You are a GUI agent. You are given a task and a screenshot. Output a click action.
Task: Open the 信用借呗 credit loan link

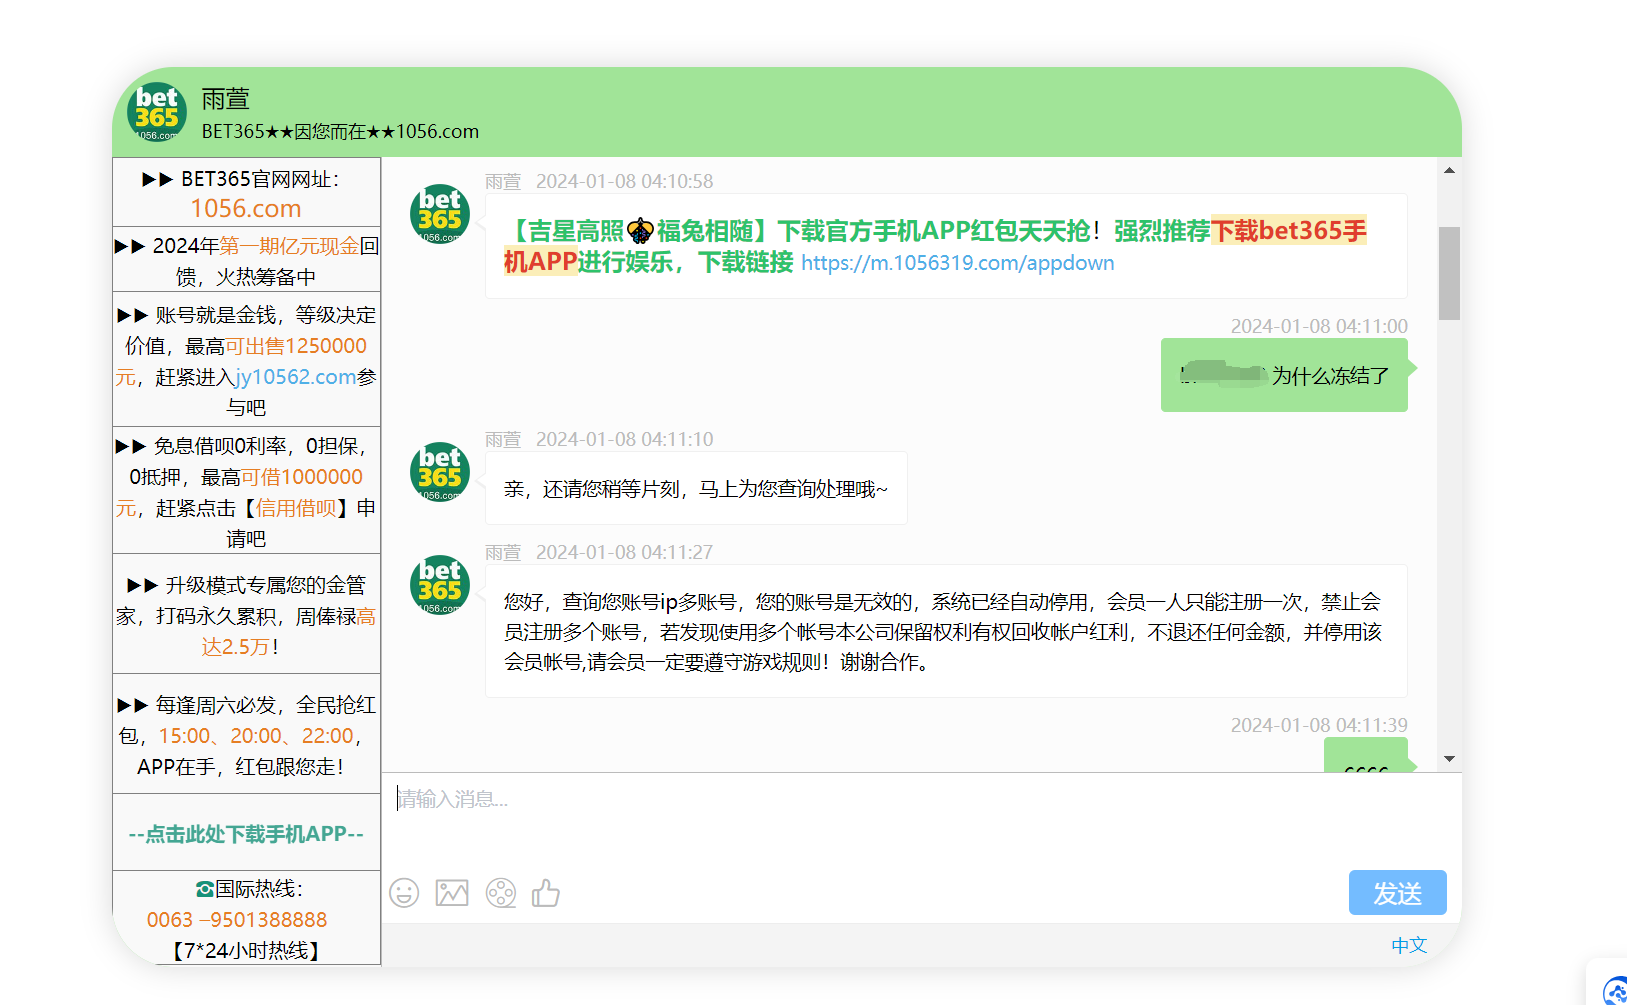click(x=295, y=508)
